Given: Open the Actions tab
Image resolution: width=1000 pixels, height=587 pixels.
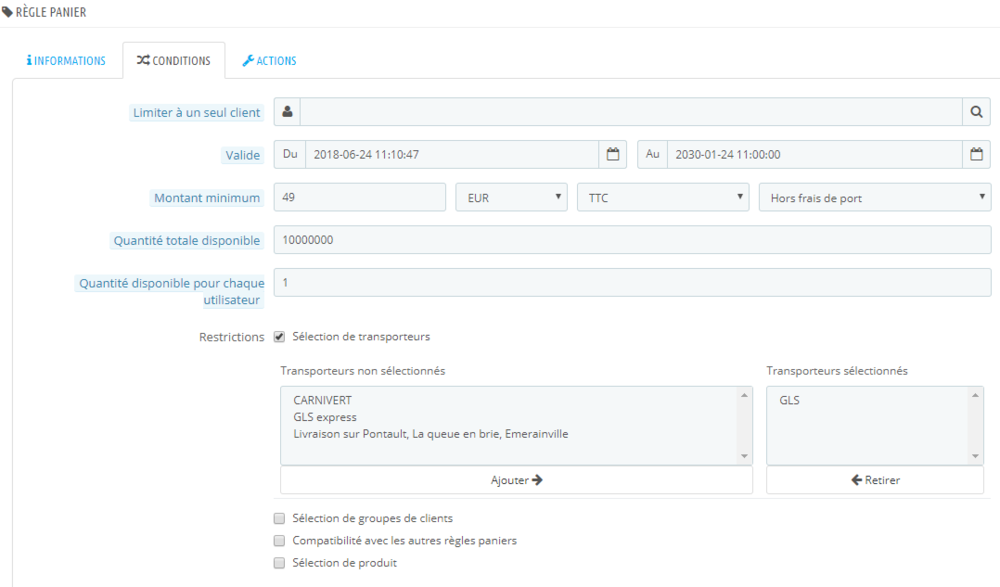Looking at the screenshot, I should pyautogui.click(x=269, y=61).
